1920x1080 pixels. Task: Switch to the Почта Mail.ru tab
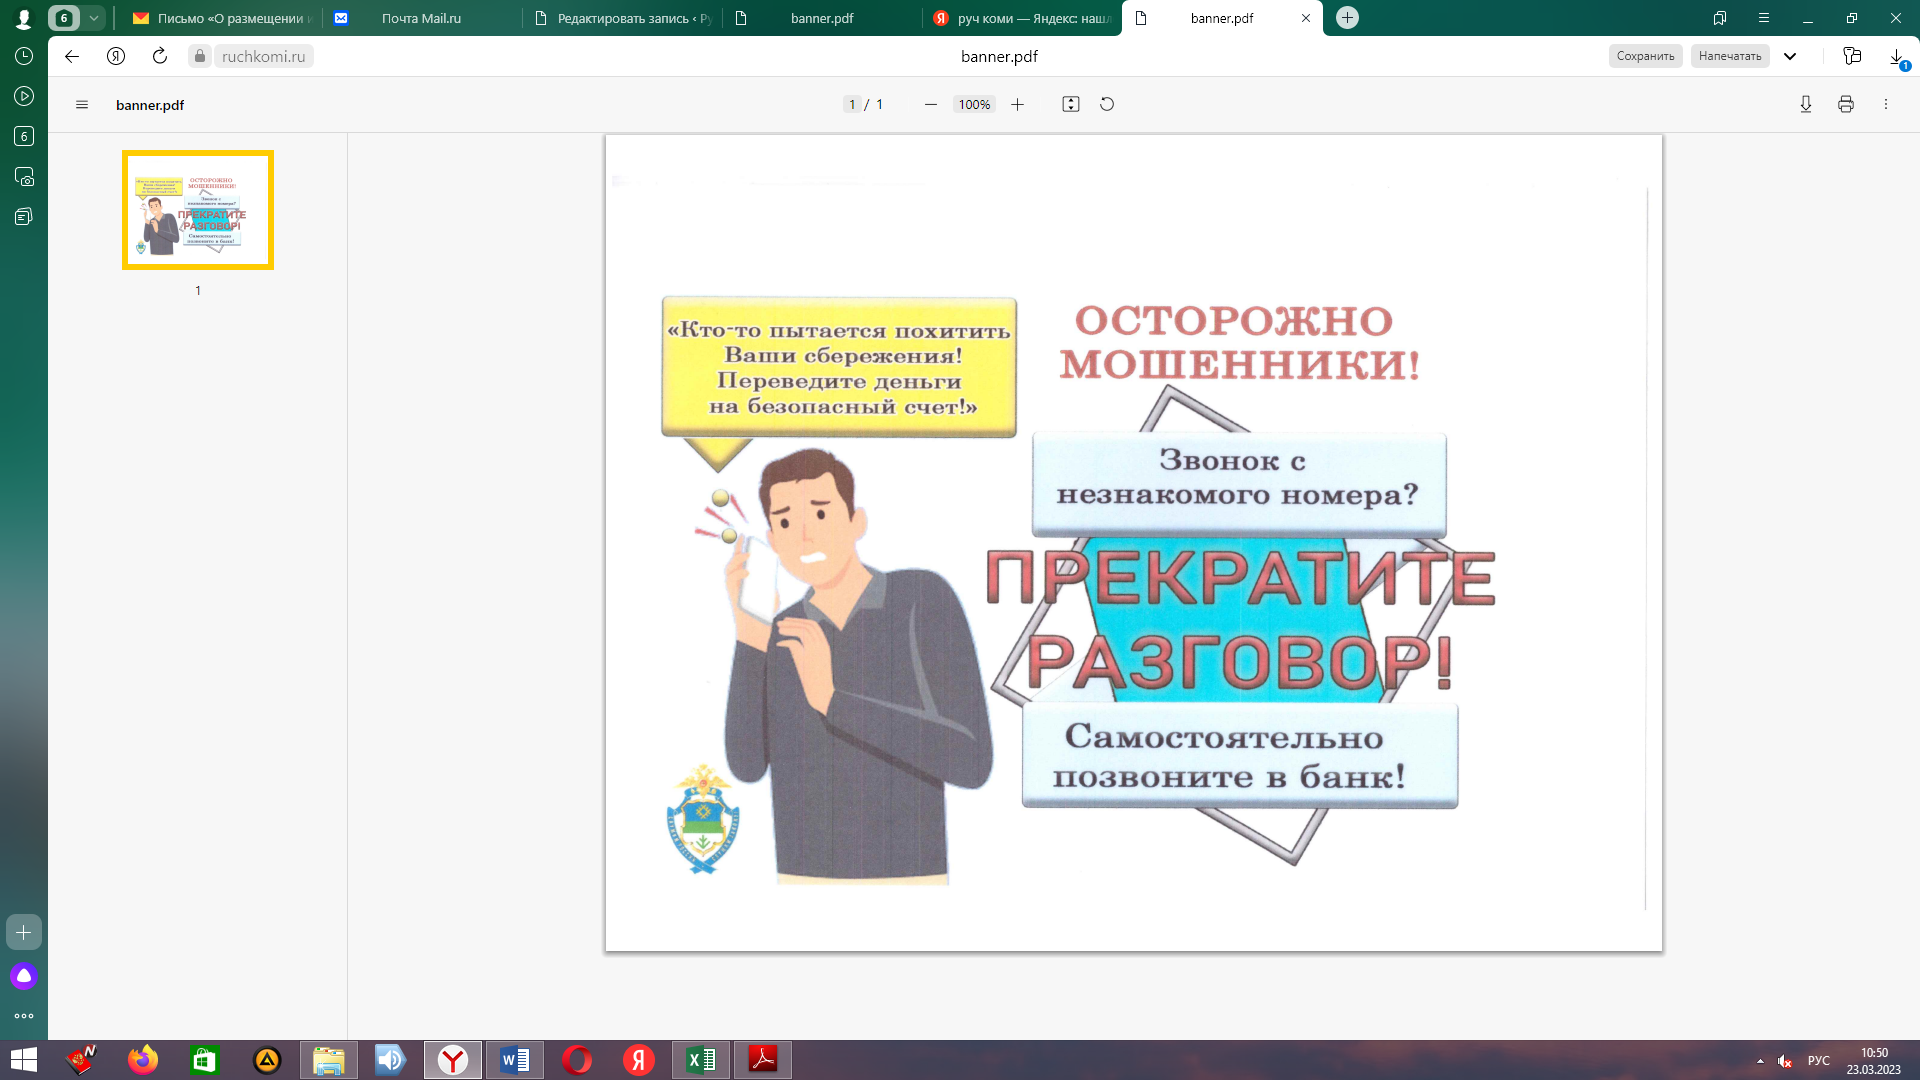(423, 18)
